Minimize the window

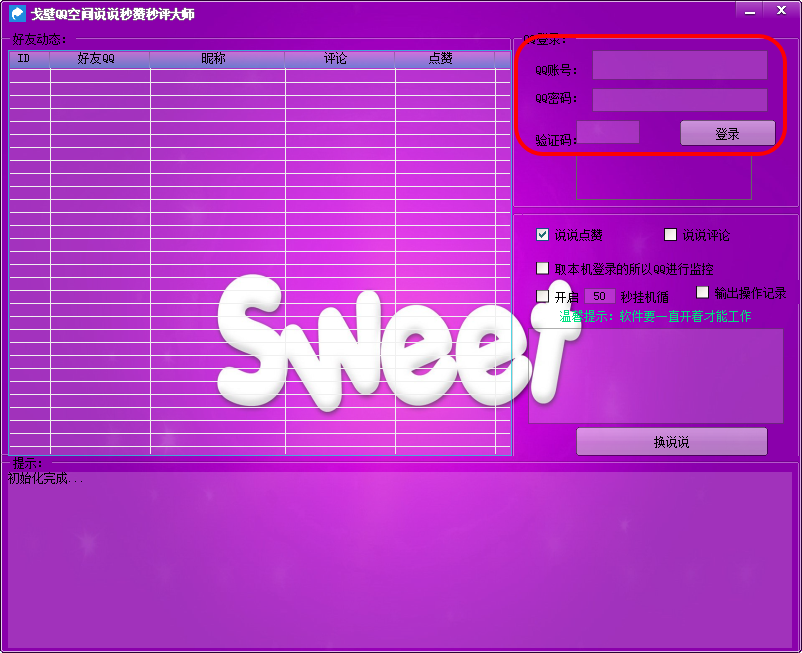pyautogui.click(x=750, y=11)
